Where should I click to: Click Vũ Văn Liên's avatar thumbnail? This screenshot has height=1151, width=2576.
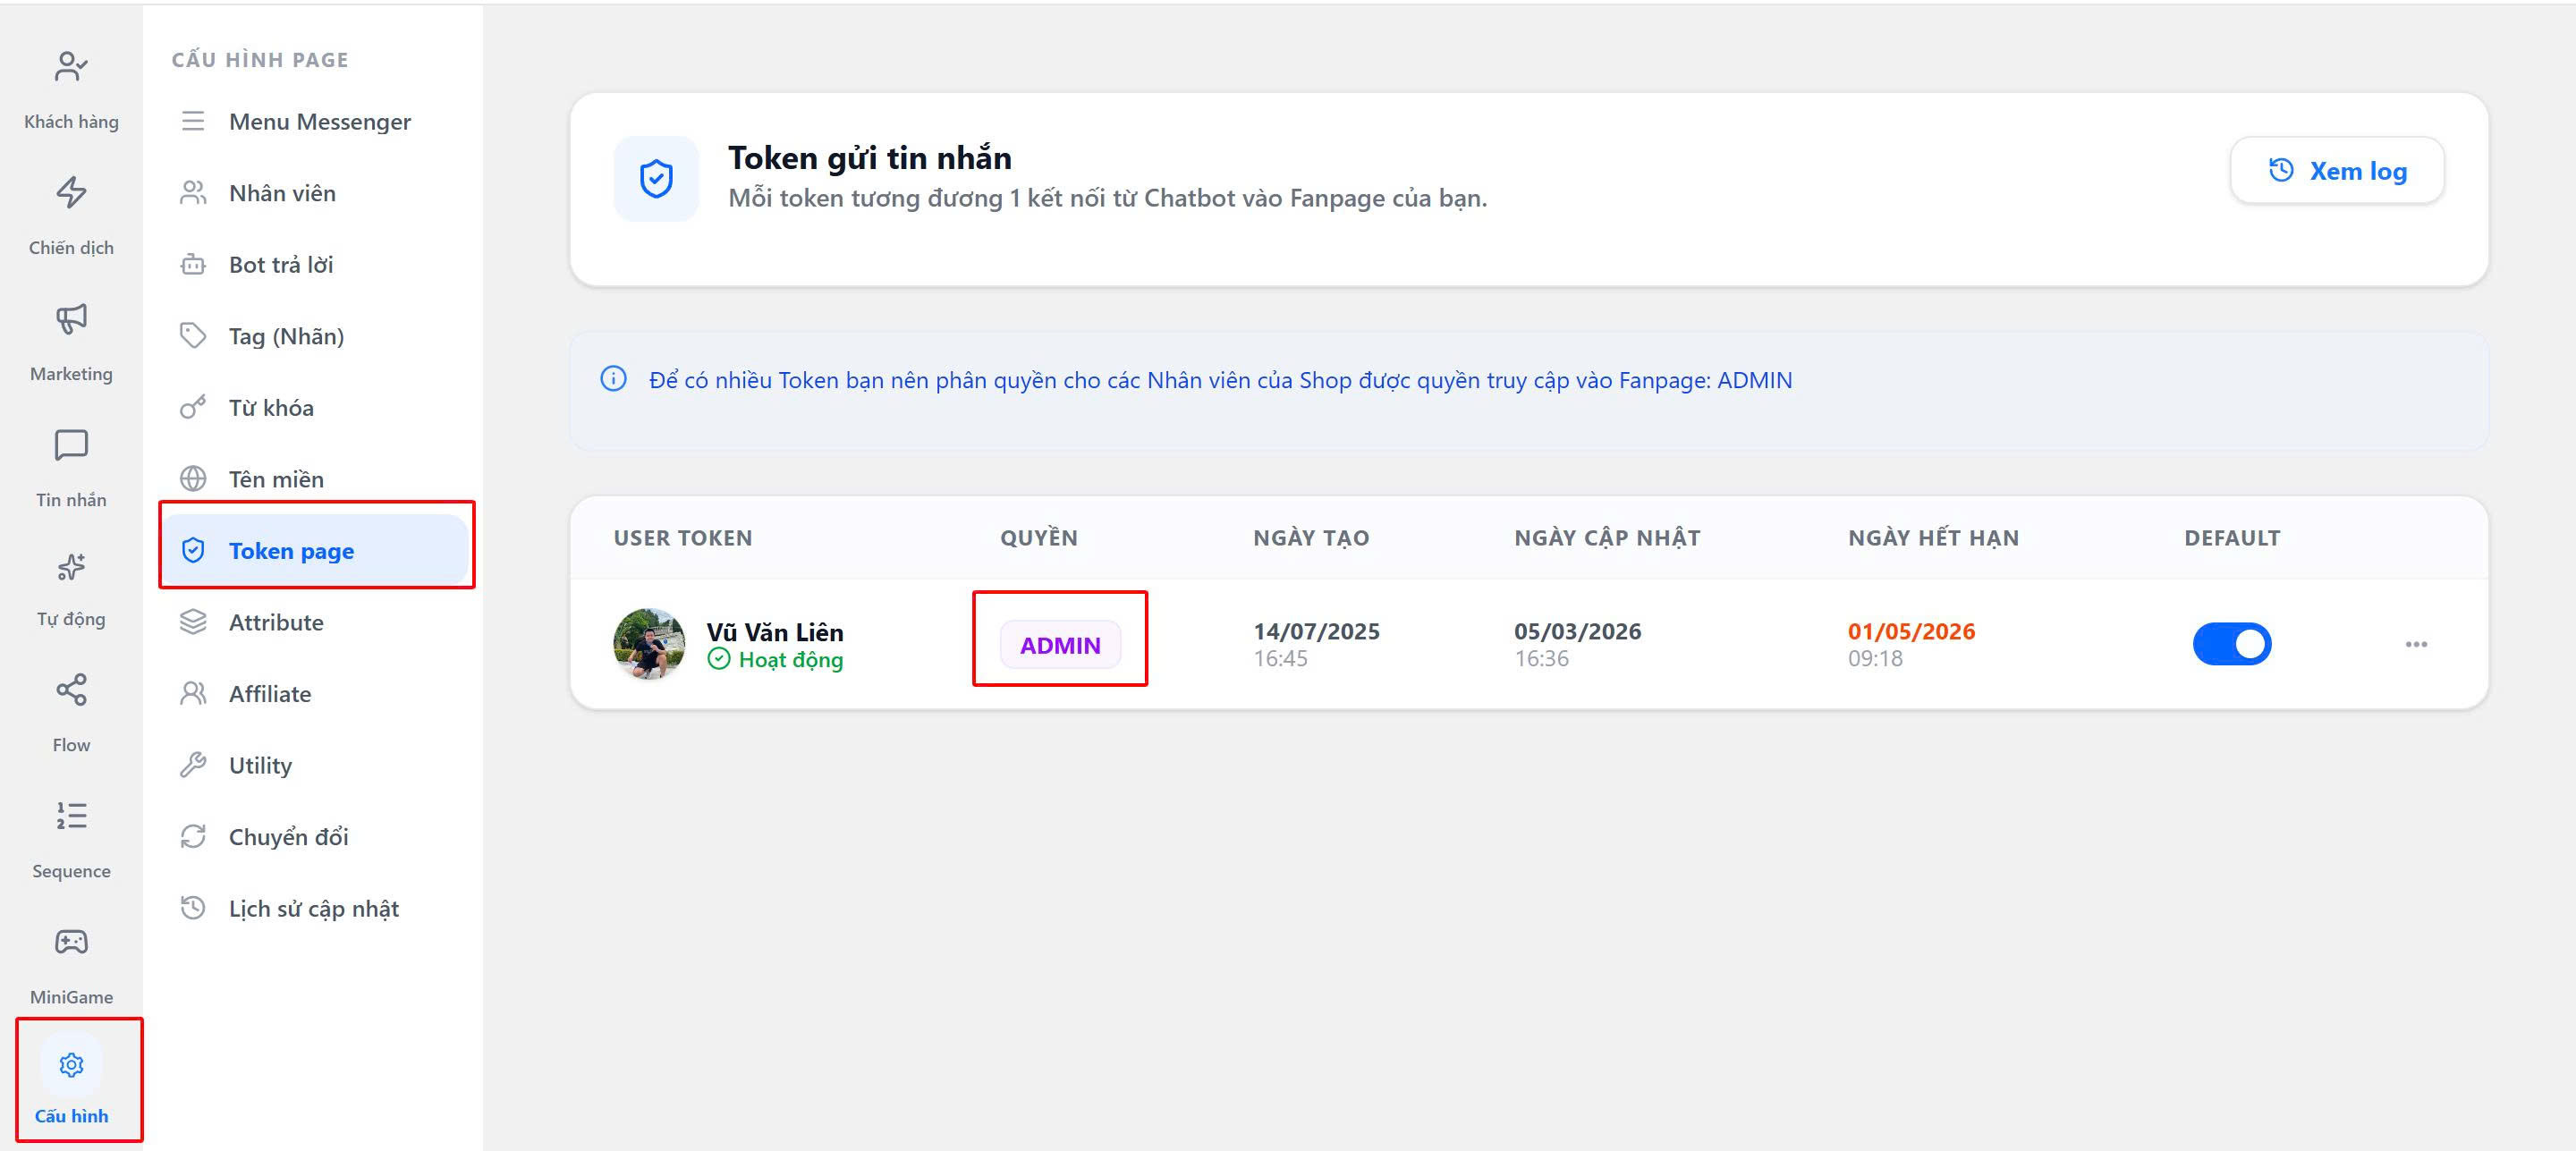coord(649,644)
